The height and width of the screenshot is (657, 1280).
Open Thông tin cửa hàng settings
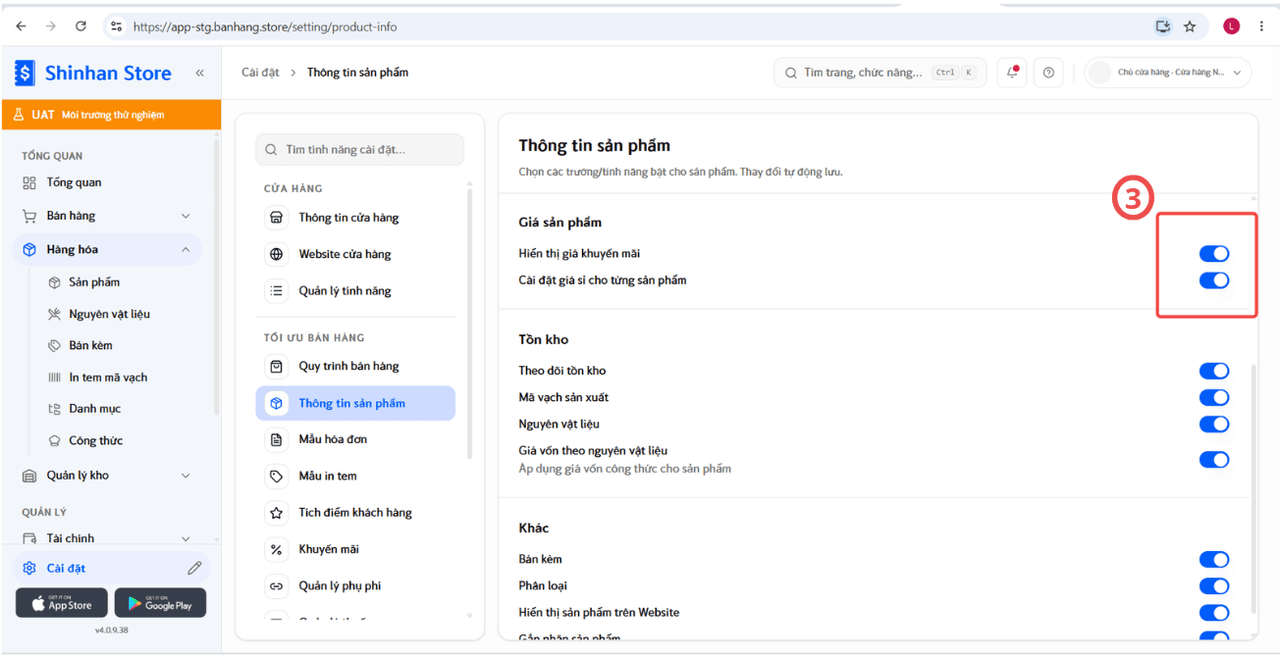click(355, 218)
